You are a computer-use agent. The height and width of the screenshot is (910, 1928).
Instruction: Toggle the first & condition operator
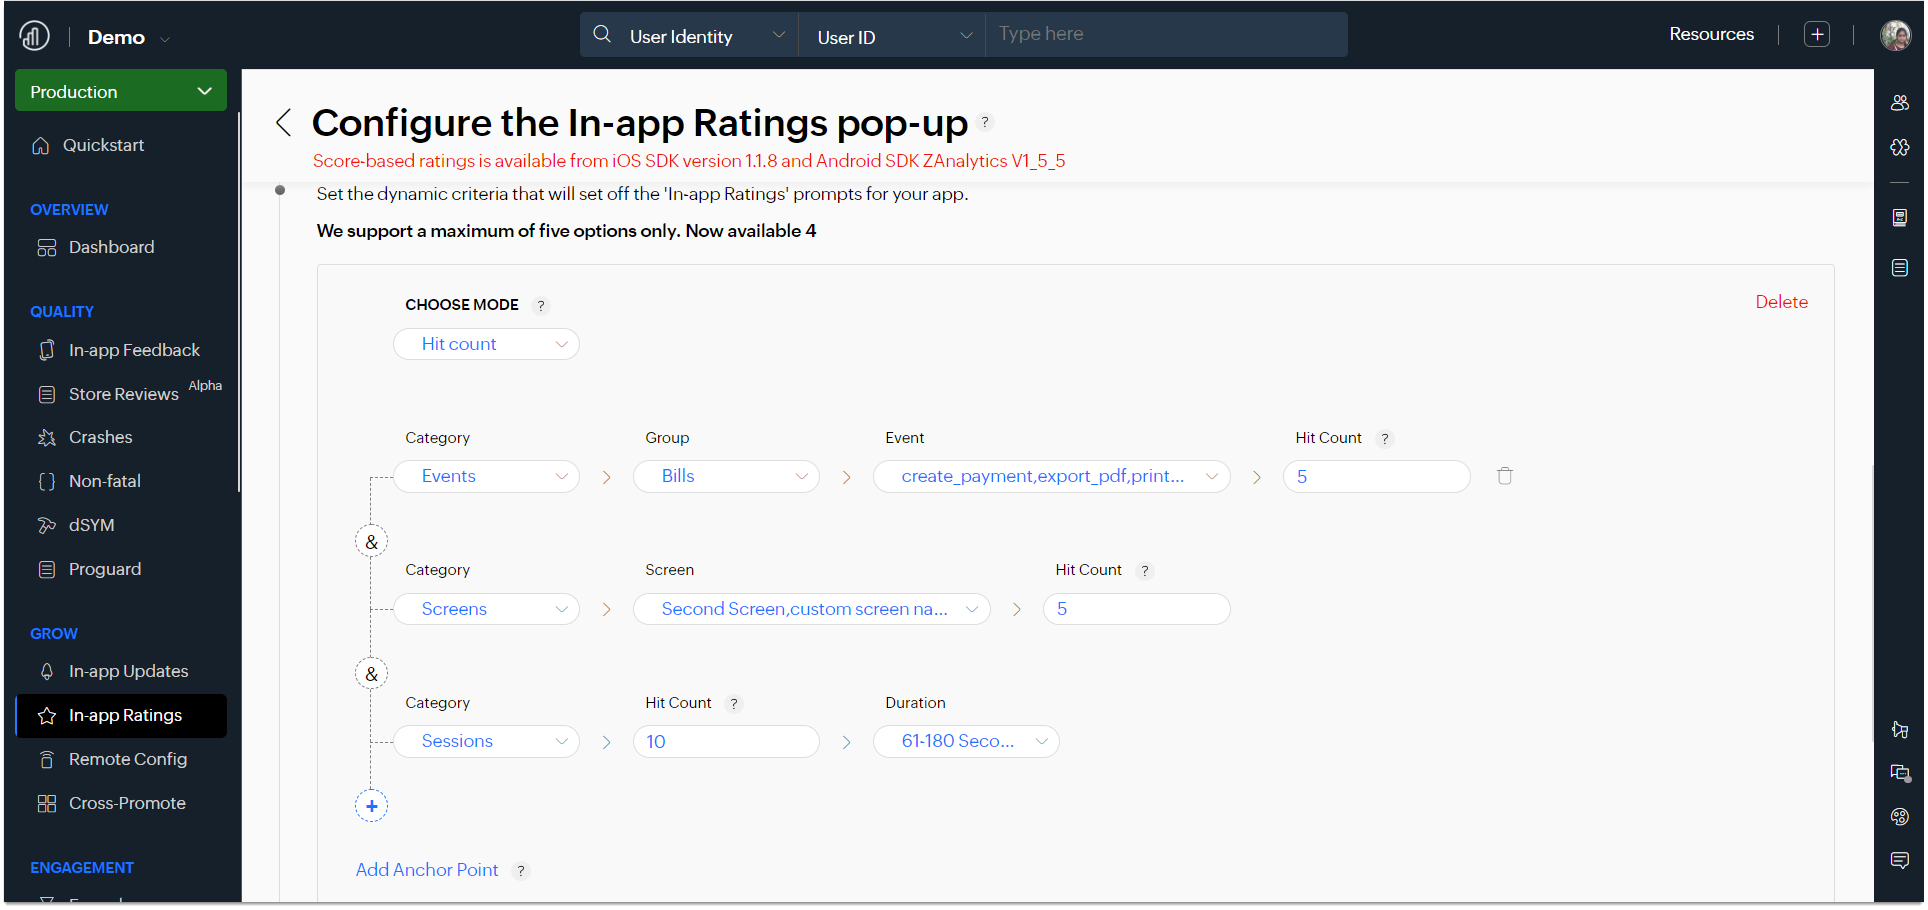point(371,542)
